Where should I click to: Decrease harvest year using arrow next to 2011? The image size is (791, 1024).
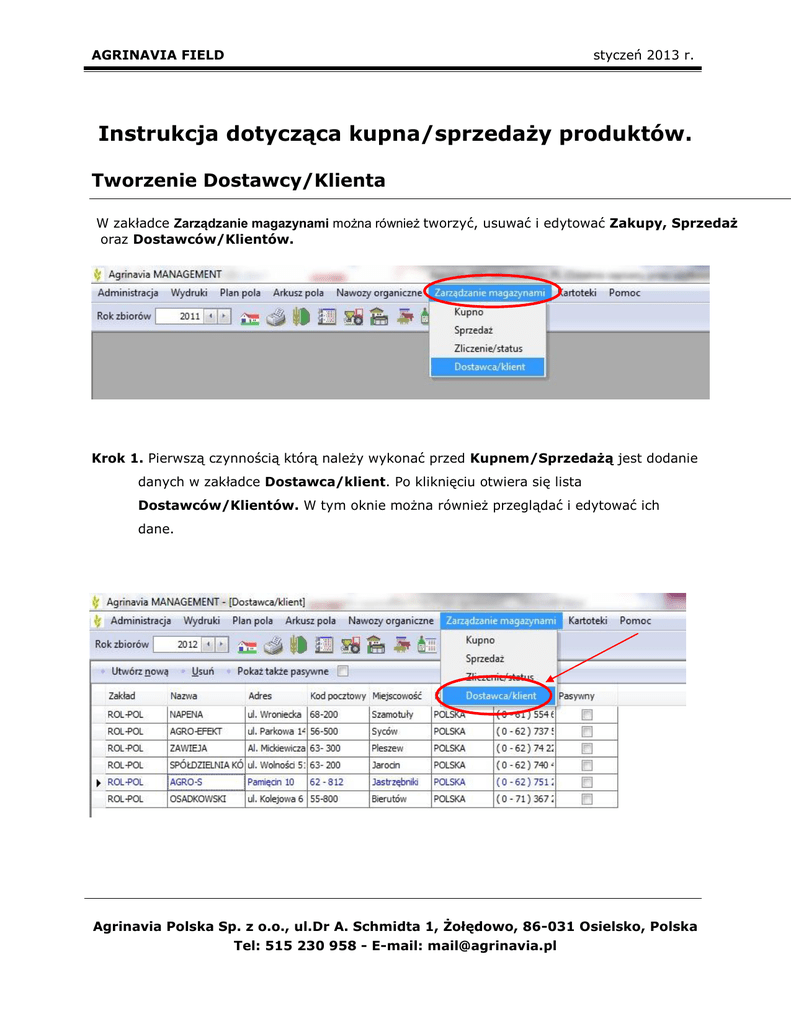point(211,316)
